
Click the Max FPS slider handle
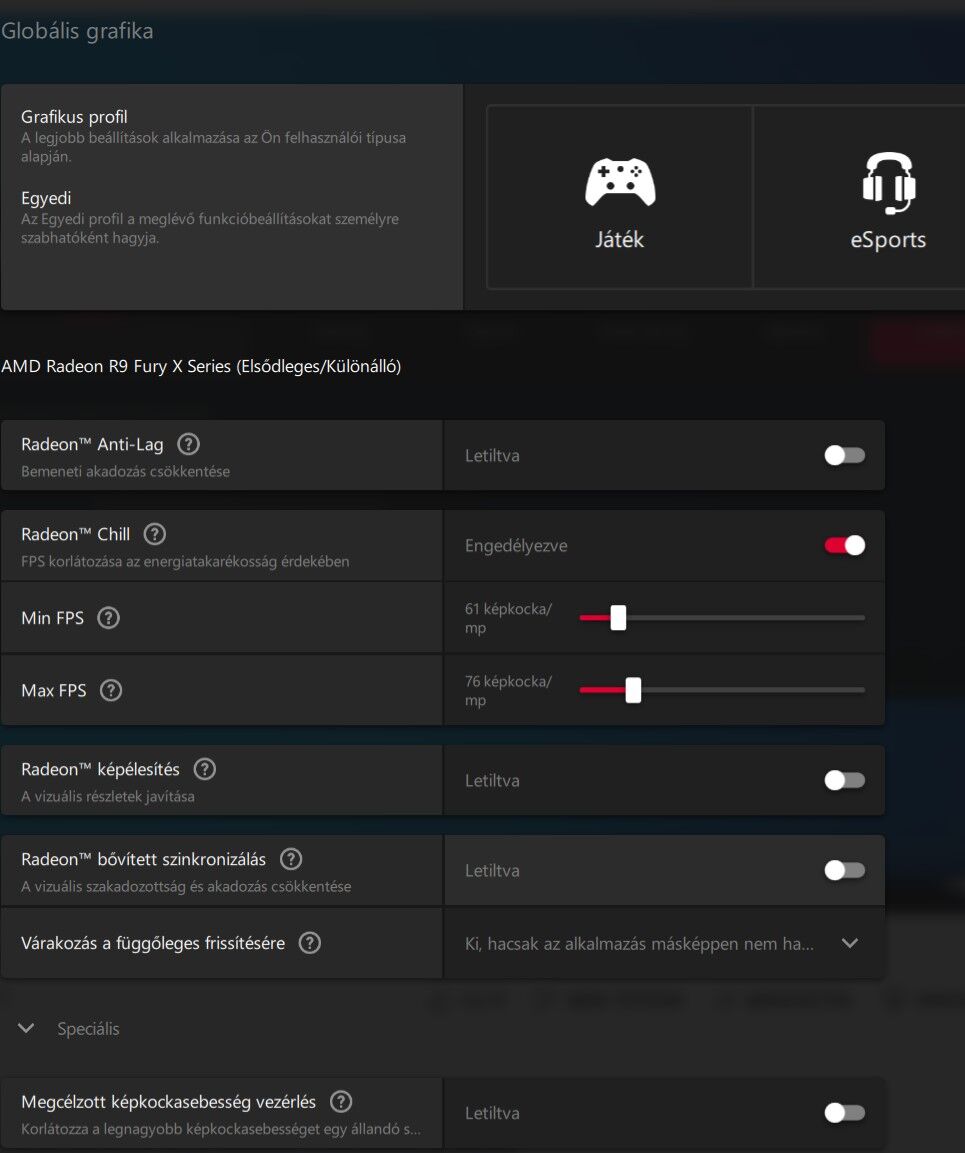click(633, 690)
